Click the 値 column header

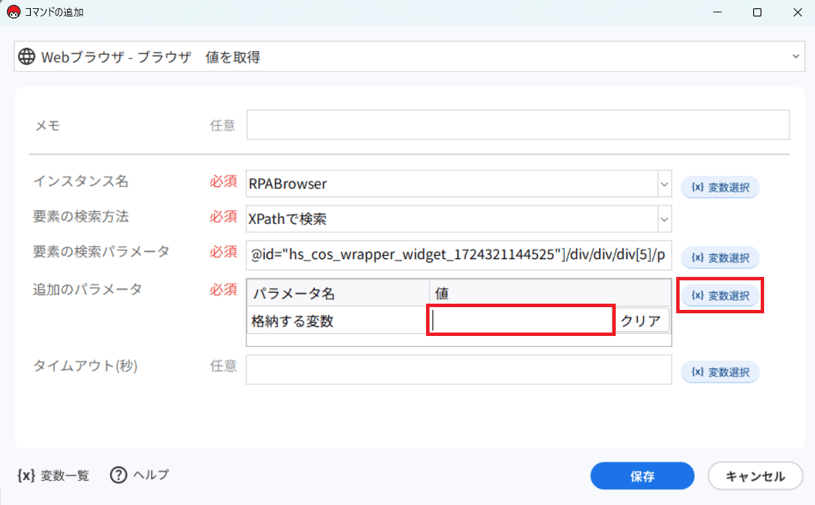click(x=550, y=293)
